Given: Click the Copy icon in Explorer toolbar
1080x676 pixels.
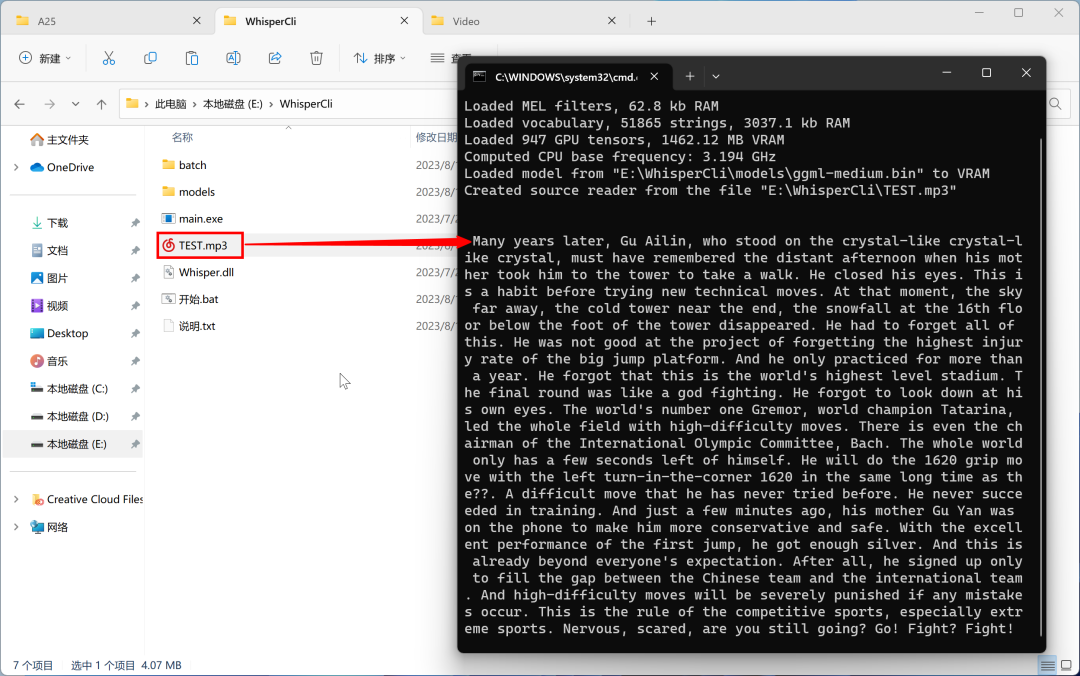Looking at the screenshot, I should 150,59.
